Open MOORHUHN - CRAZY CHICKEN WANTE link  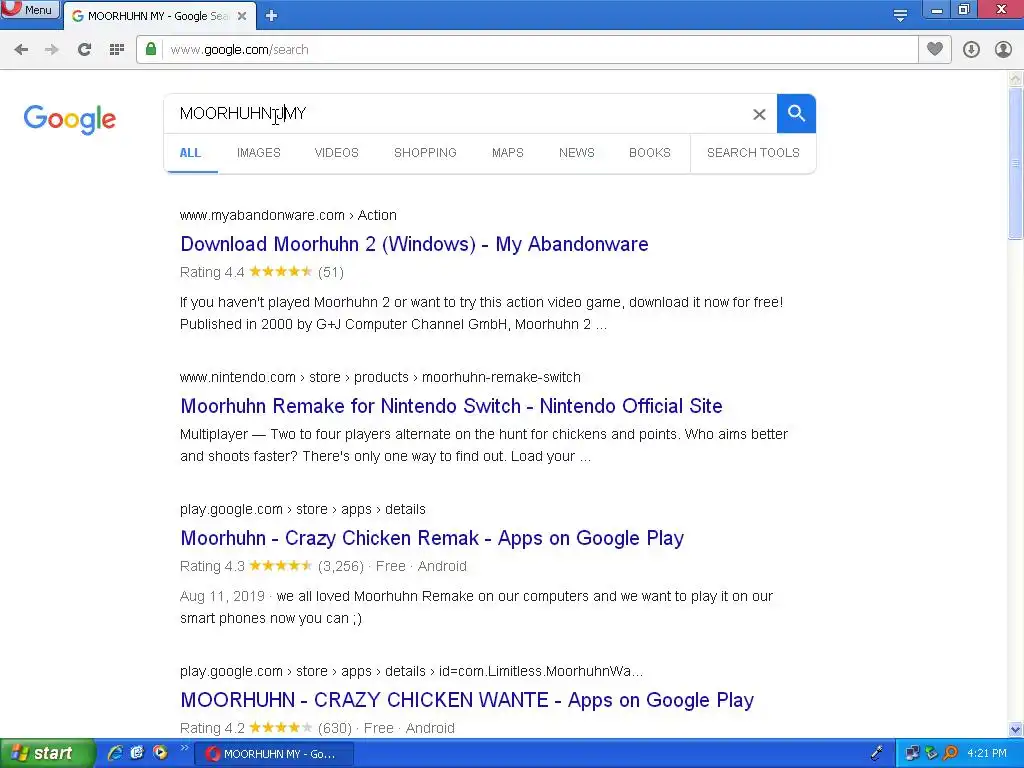pos(467,700)
